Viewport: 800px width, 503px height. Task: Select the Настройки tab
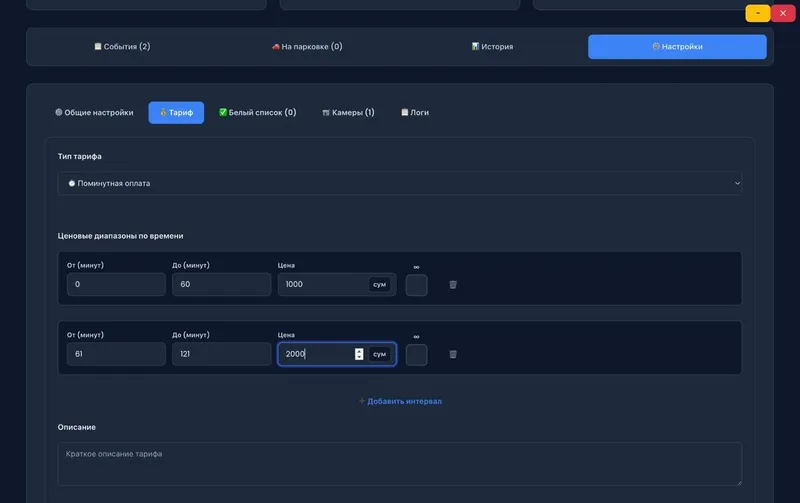677,46
